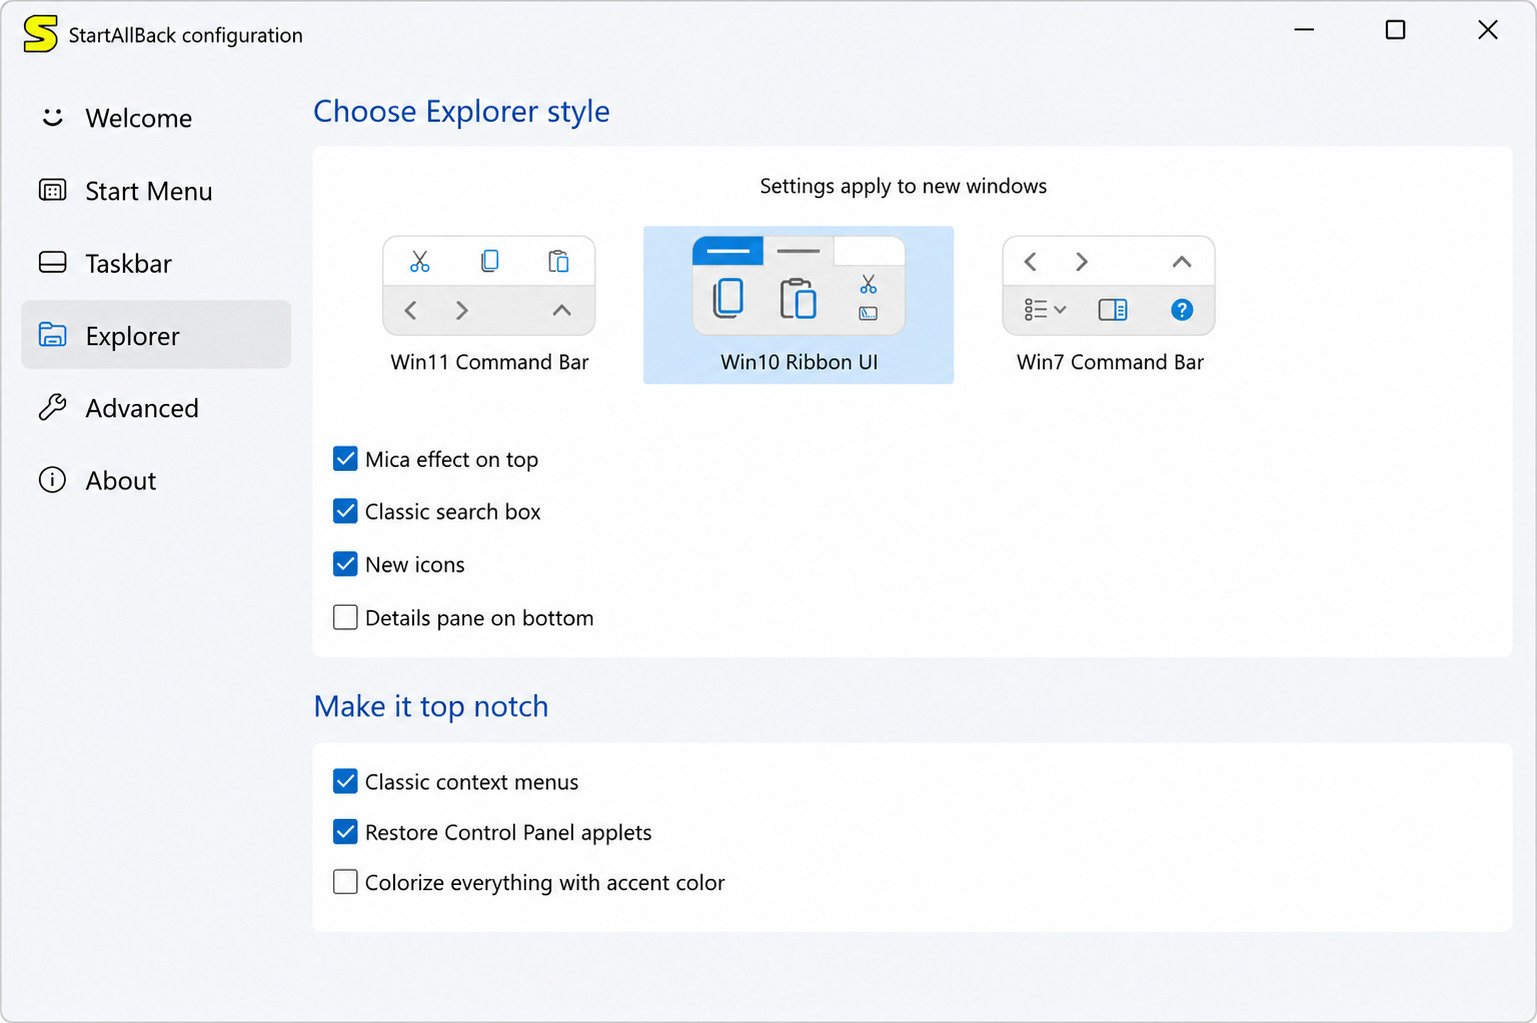Choose the Win11 Command Bar style thumbnail

click(489, 286)
